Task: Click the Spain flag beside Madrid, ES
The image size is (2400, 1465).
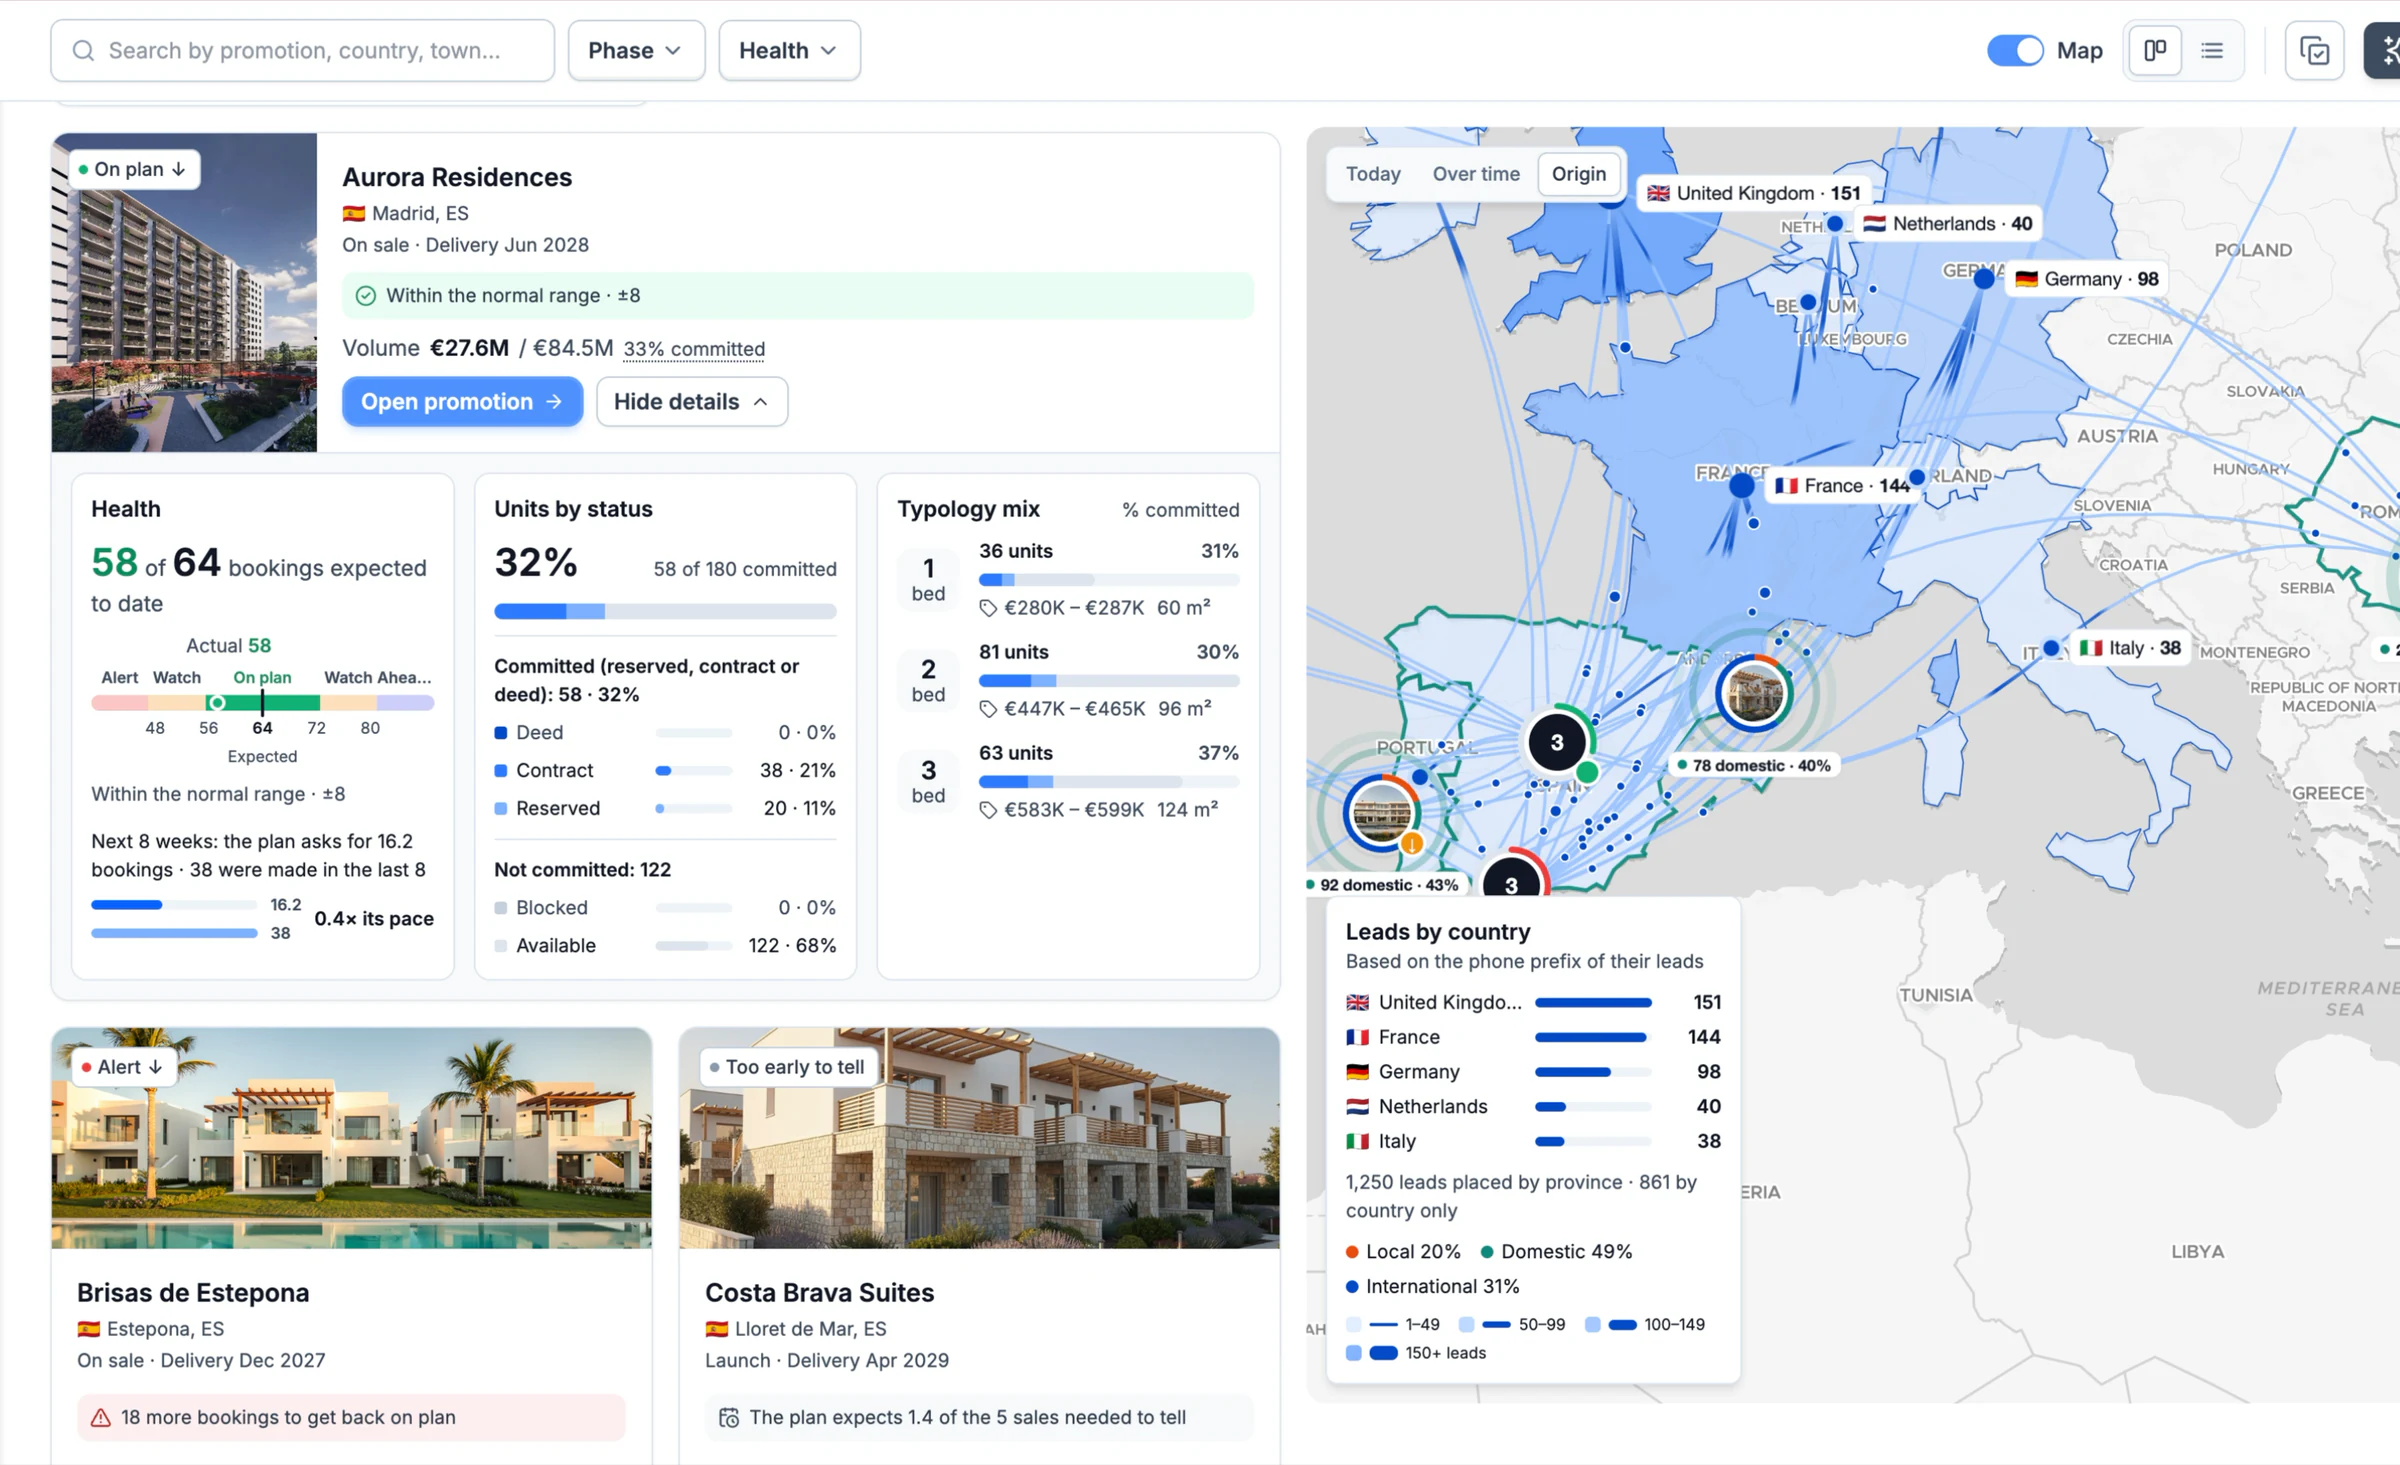Action: (353, 213)
